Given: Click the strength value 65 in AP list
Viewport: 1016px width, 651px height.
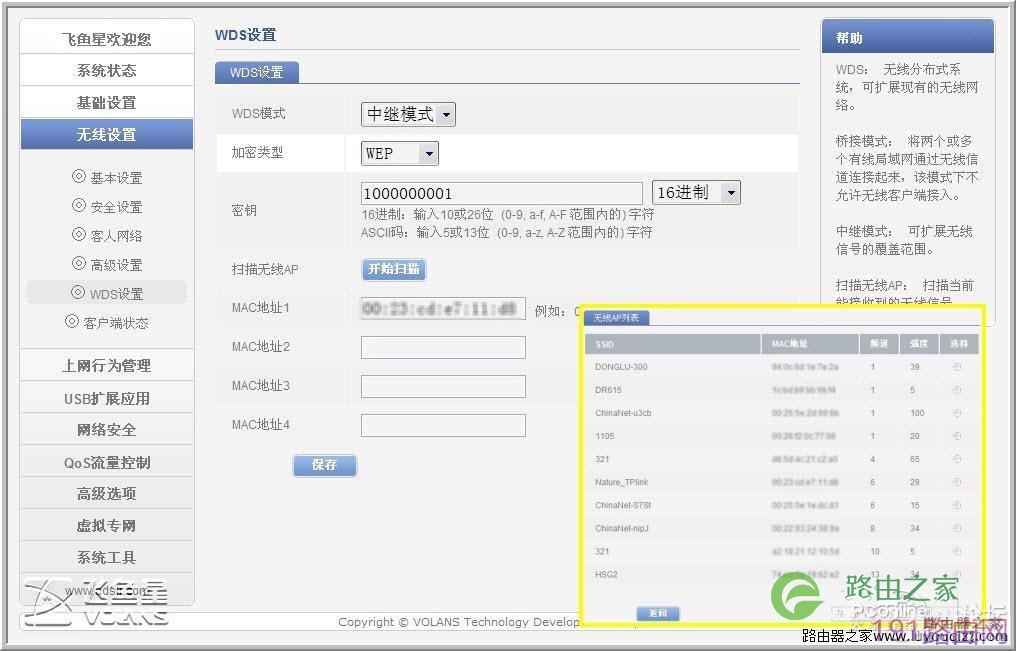Looking at the screenshot, I should [x=915, y=459].
